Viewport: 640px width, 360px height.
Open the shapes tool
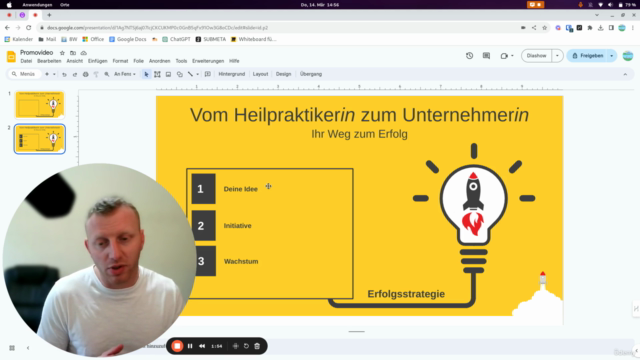click(180, 74)
